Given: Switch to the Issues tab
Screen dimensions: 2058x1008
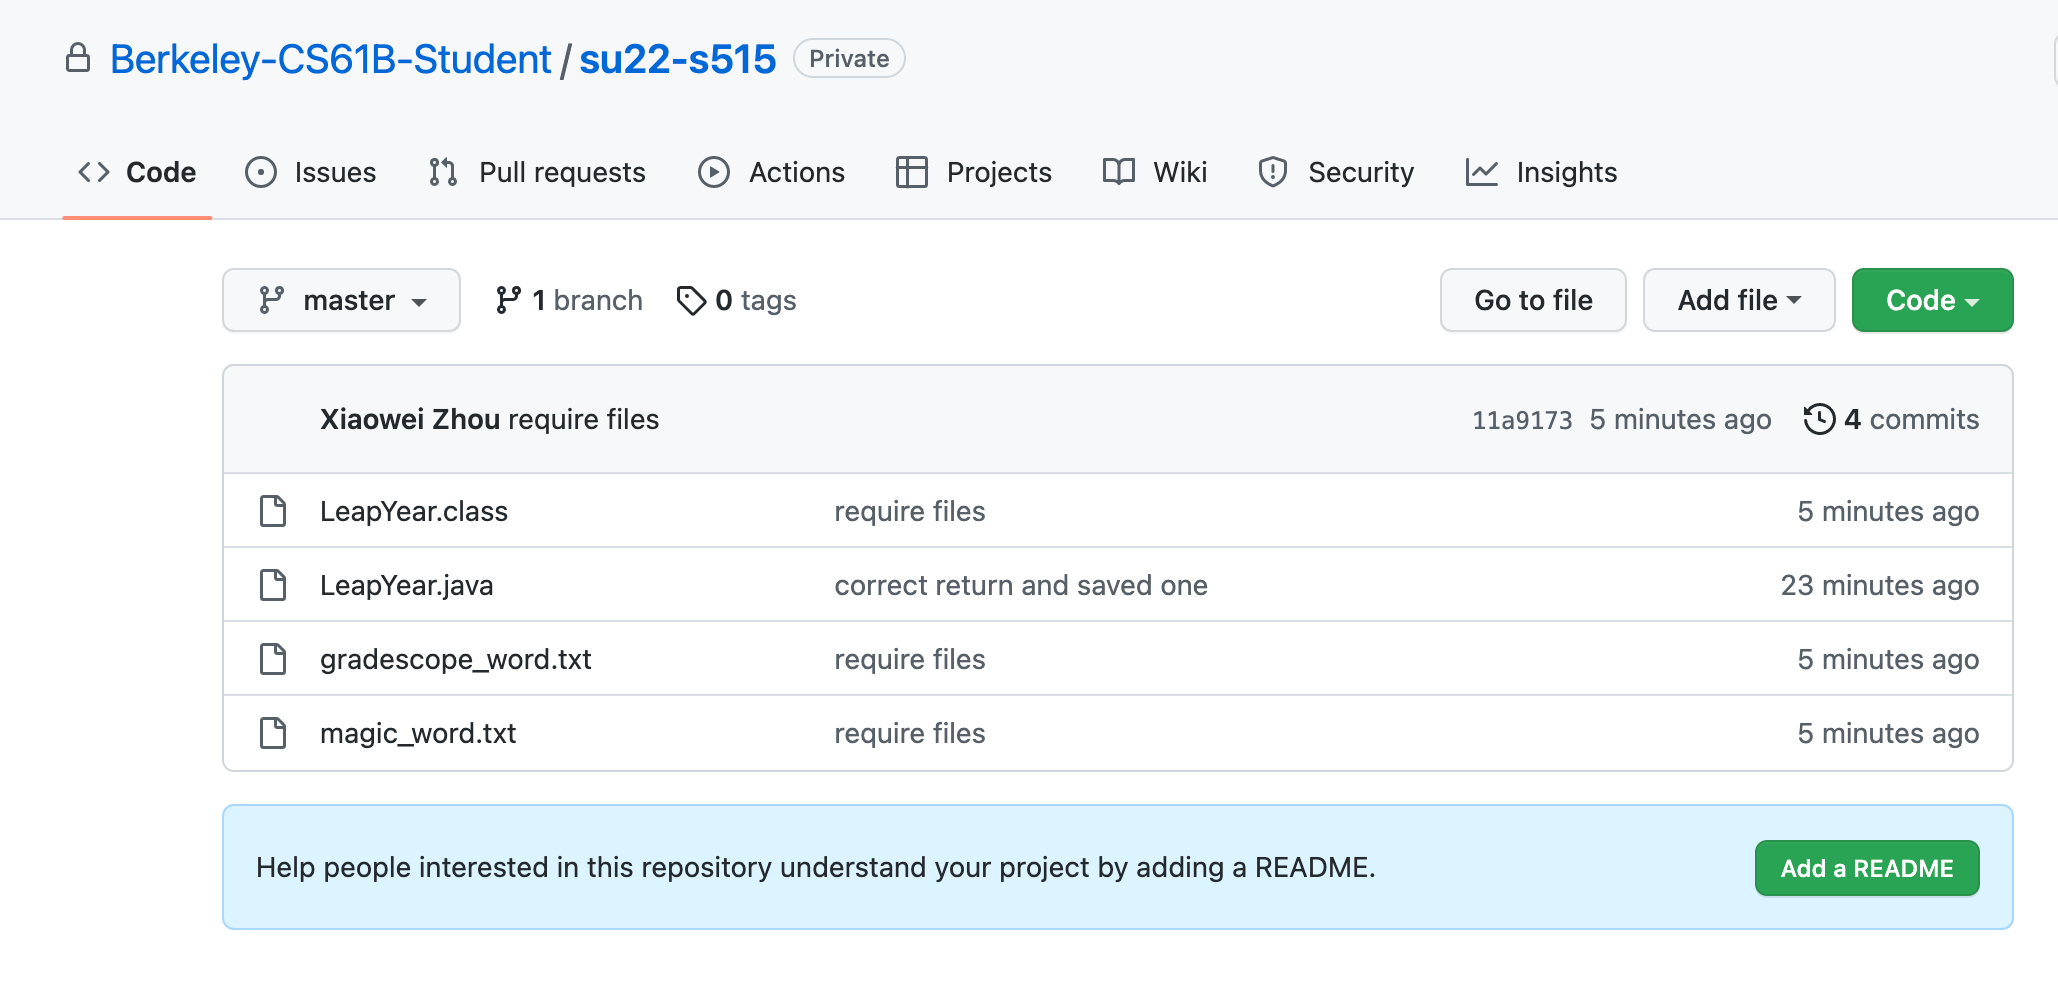Looking at the screenshot, I should pyautogui.click(x=311, y=172).
